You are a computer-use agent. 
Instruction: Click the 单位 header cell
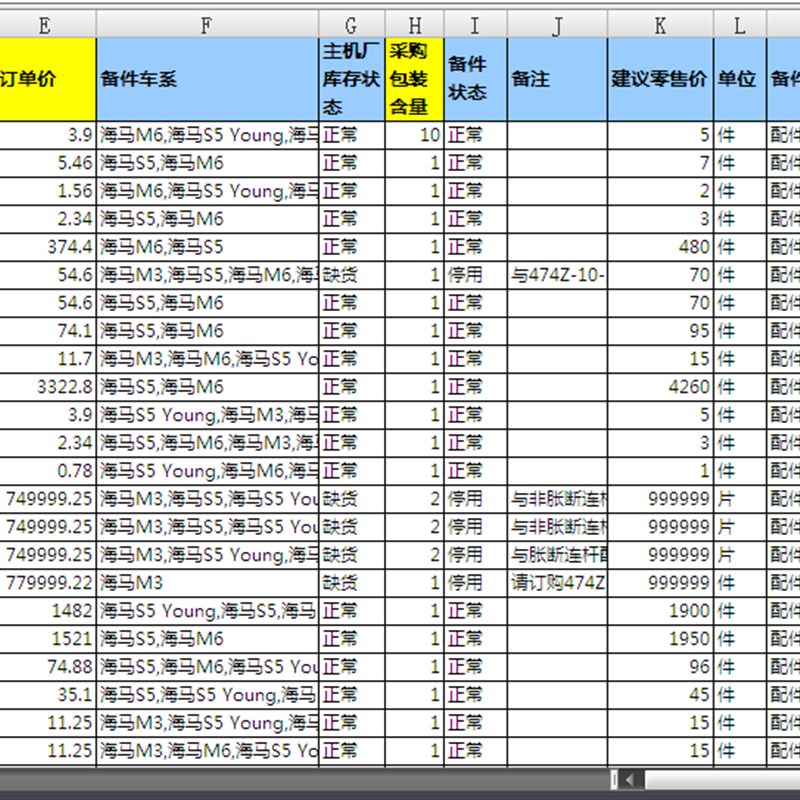pyautogui.click(x=740, y=80)
